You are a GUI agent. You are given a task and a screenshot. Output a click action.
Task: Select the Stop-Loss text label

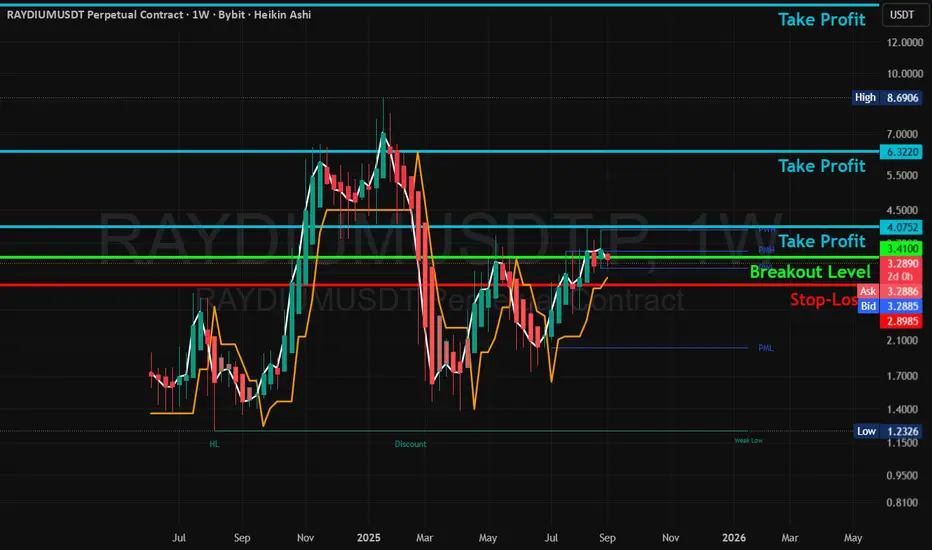point(824,300)
